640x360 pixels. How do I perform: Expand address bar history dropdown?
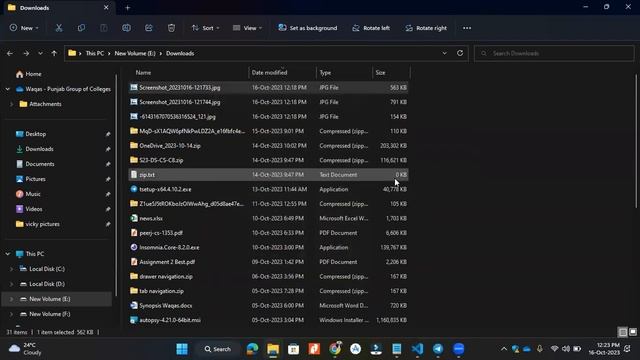click(444, 53)
